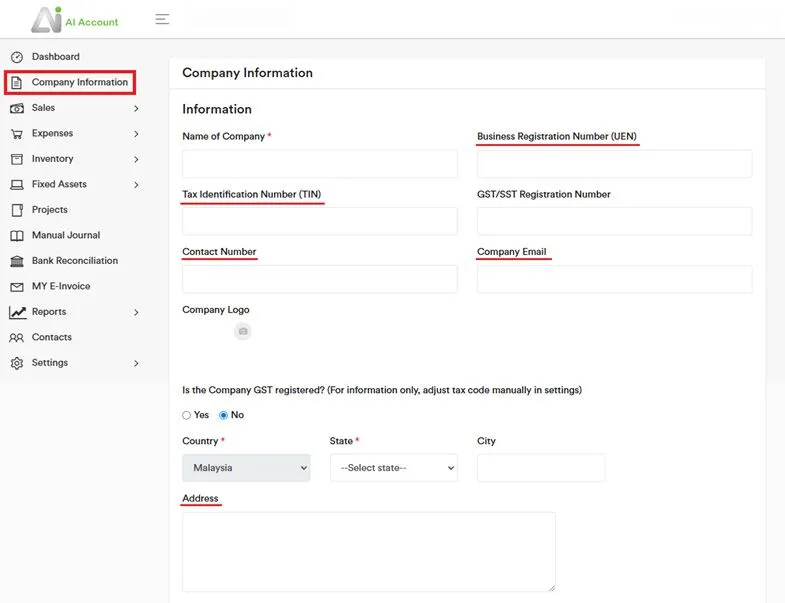Click the Bank Reconciliation building icon
785x603 pixels.
(16, 261)
